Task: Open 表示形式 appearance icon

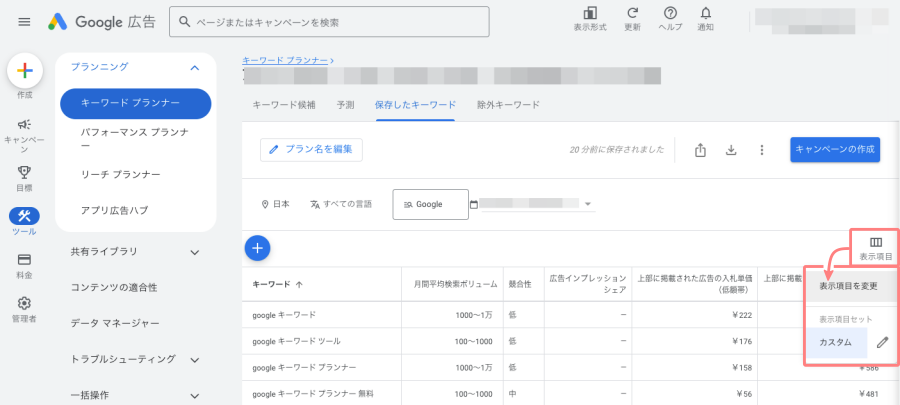Action: click(589, 20)
